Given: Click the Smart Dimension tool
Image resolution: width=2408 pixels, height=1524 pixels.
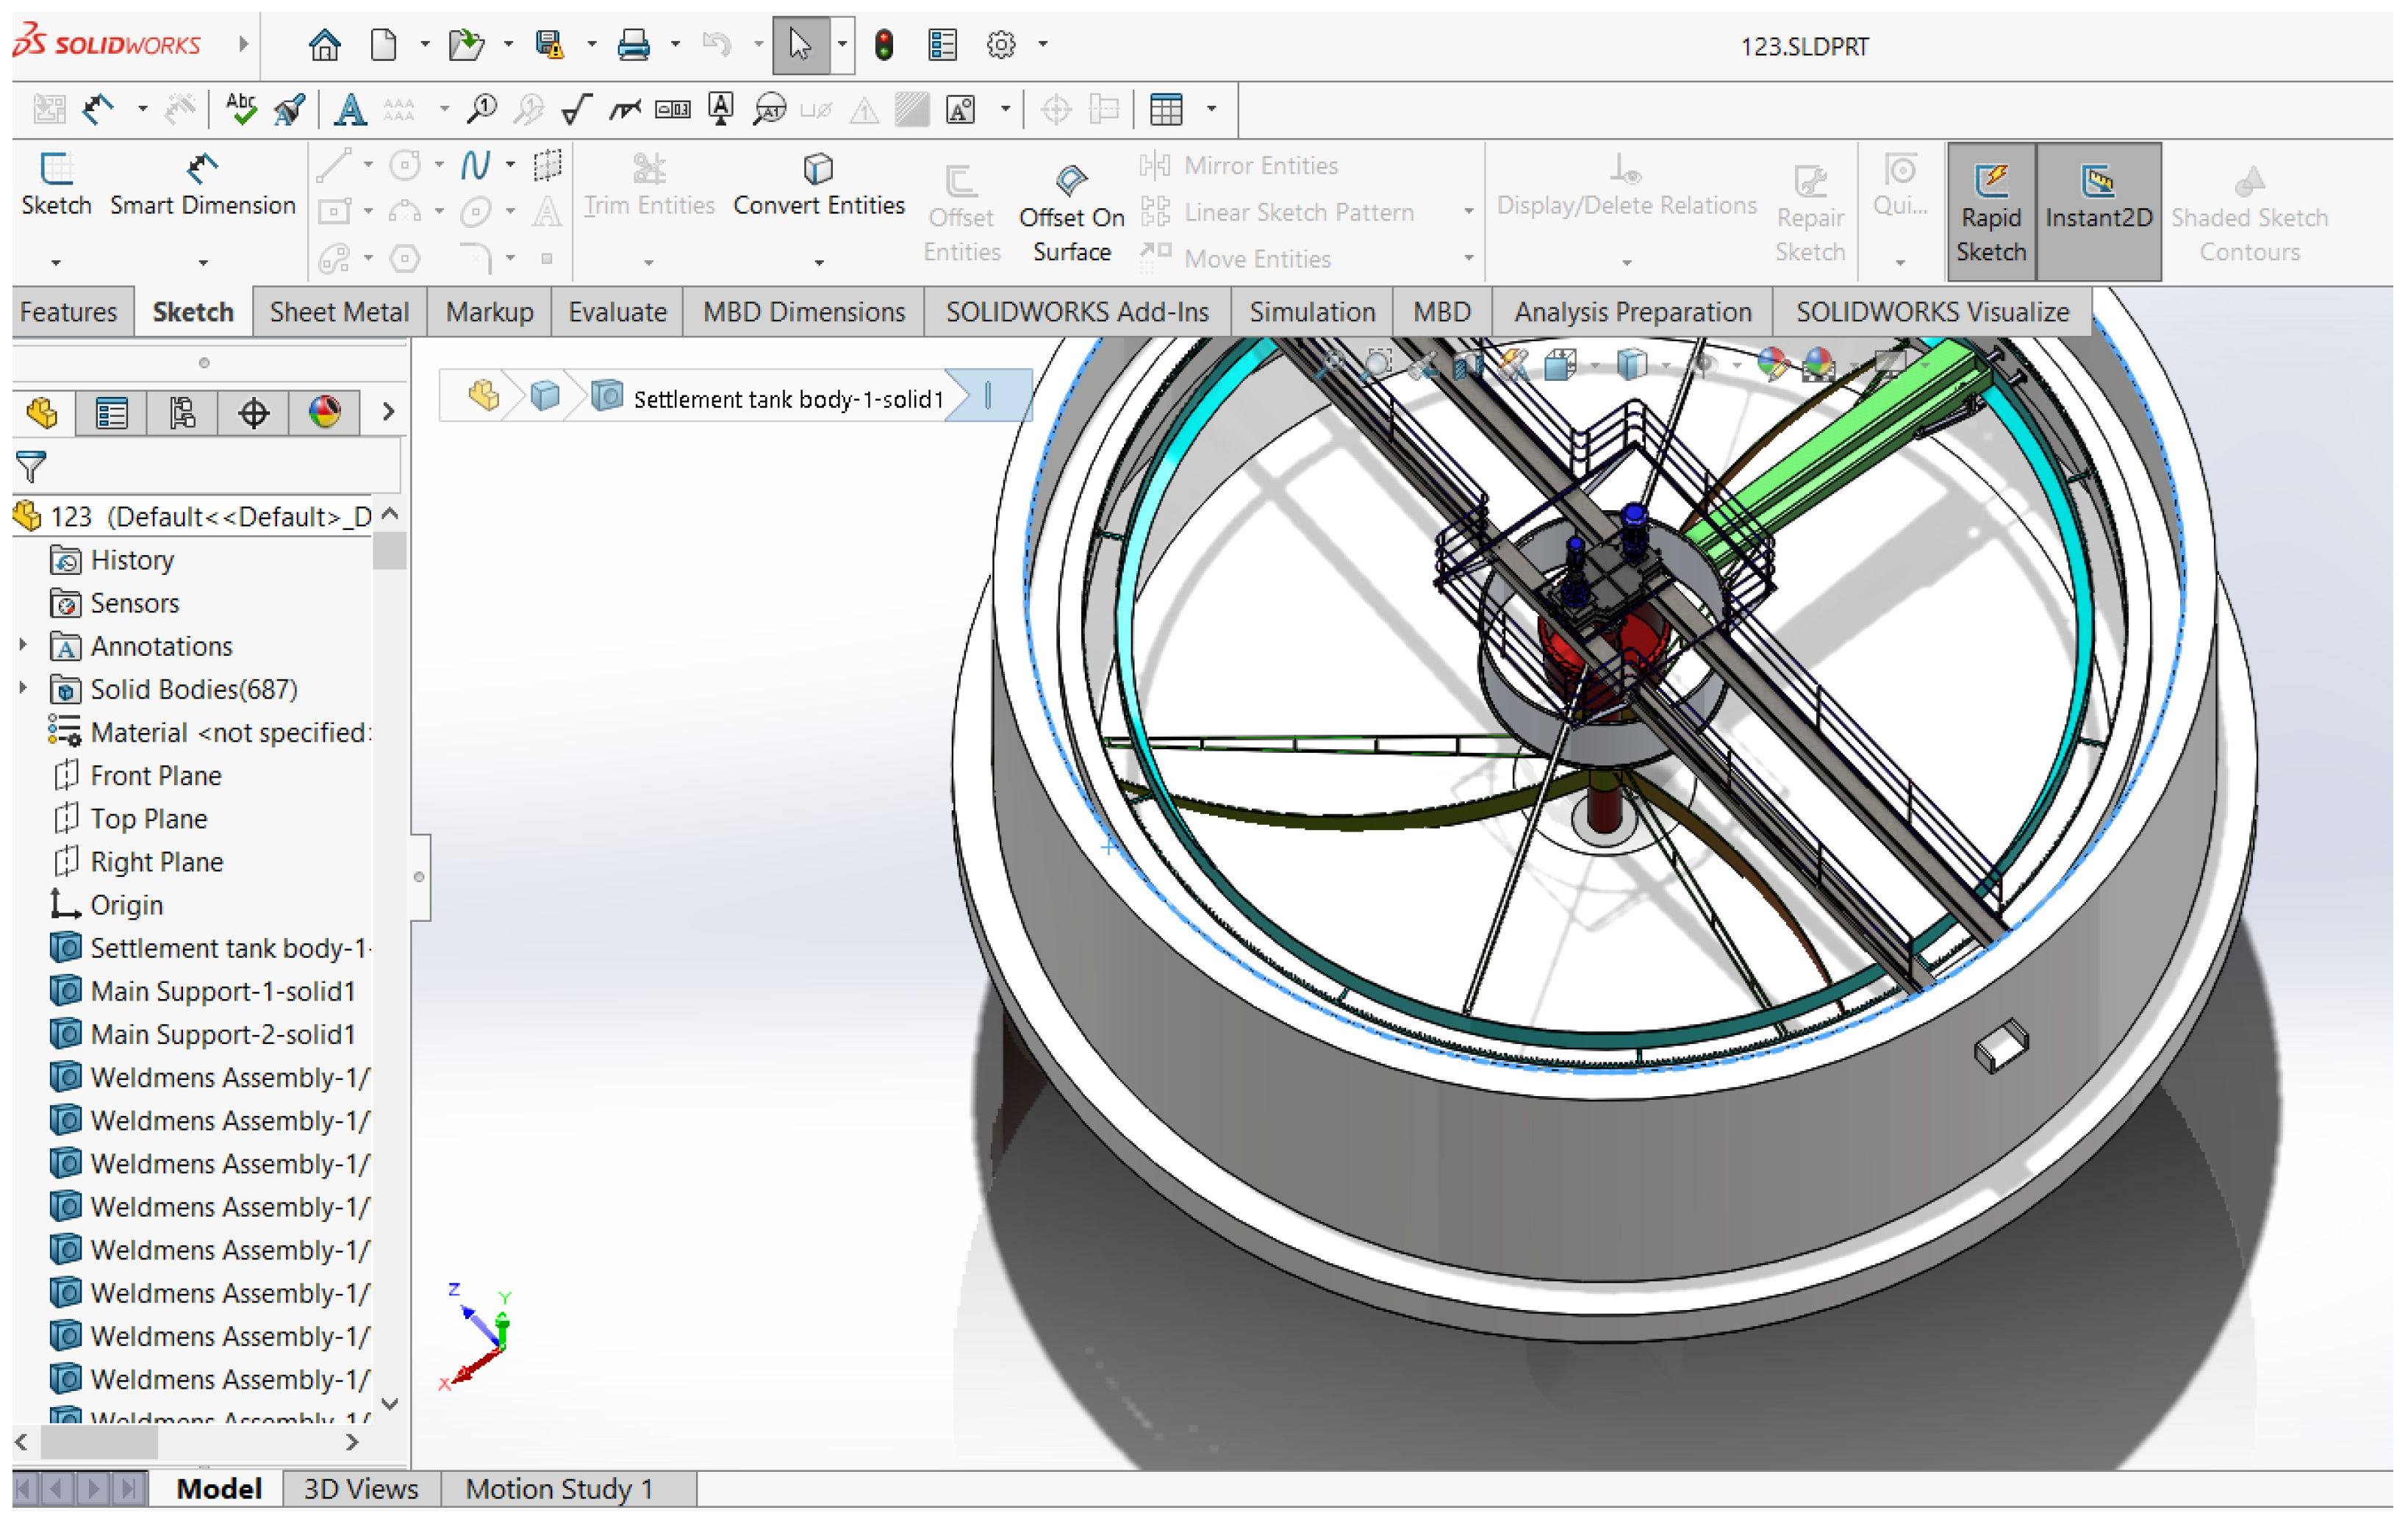Looking at the screenshot, I should tap(202, 185).
